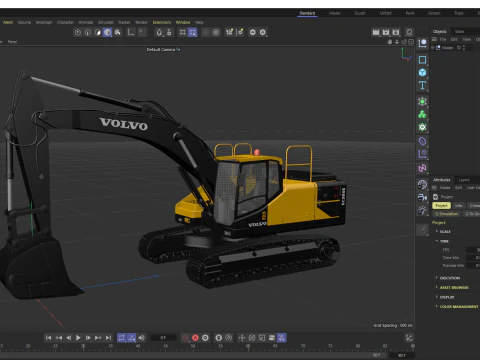This screenshot has height=360, width=480.
Task: Click viewport pan hand icon
Action: (x=390, y=42)
